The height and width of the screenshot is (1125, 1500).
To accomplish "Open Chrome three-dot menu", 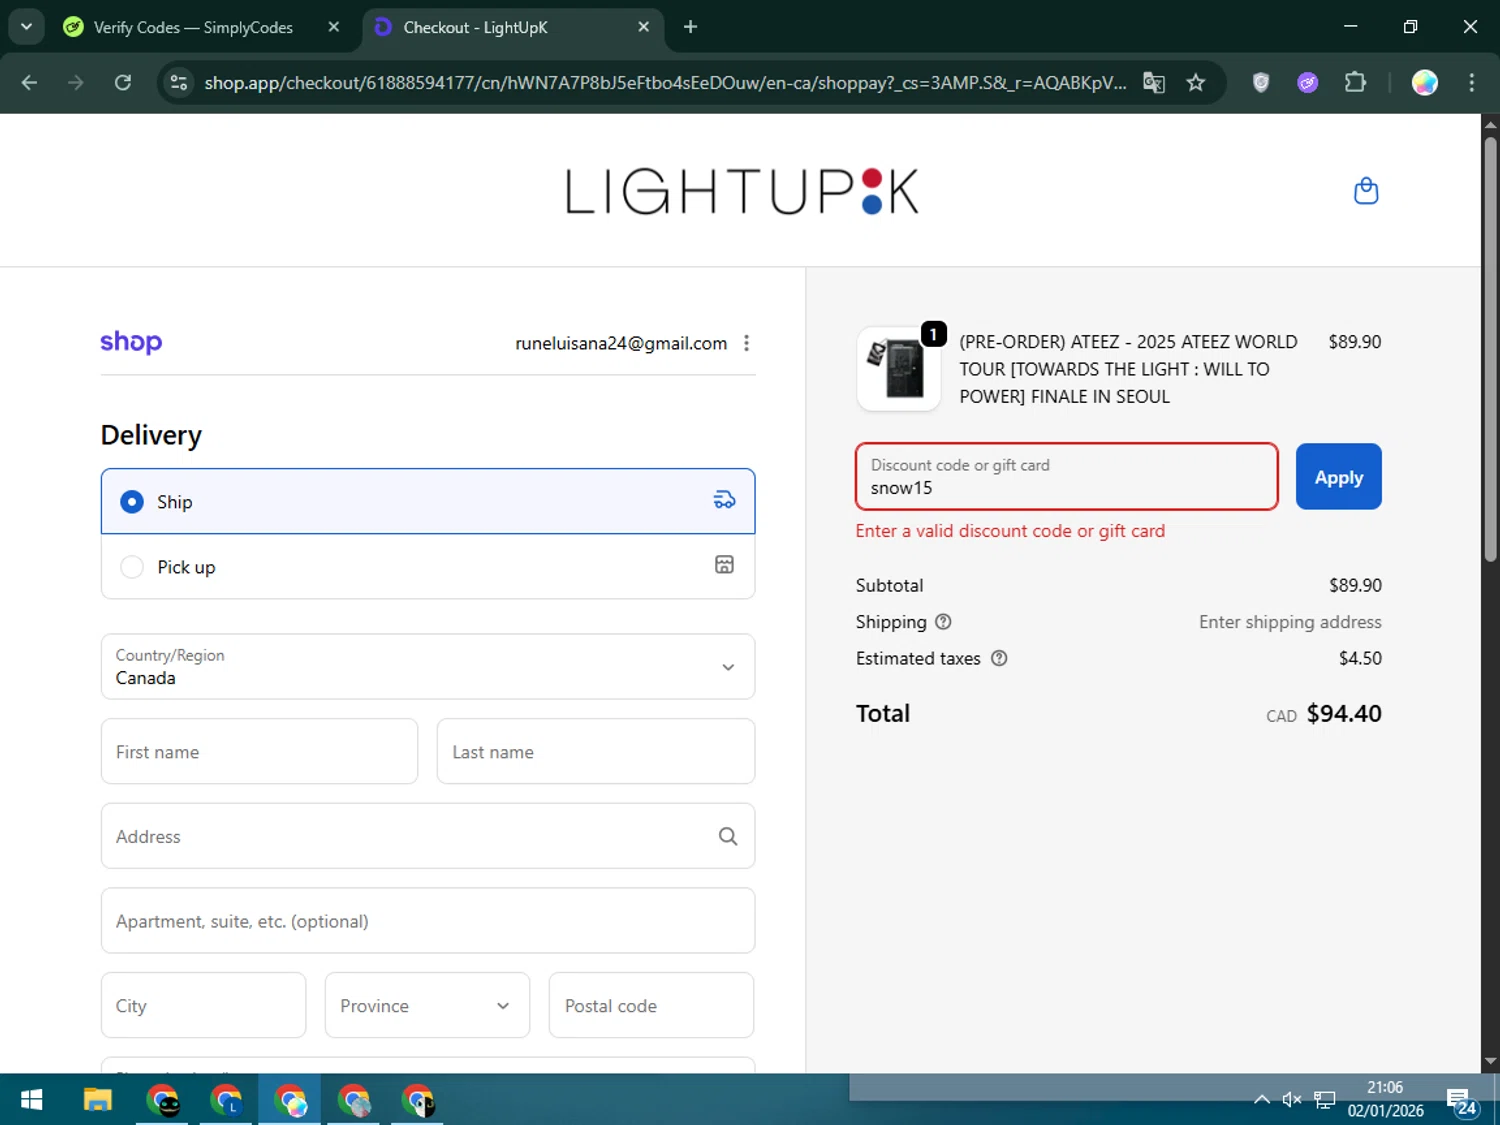I will click(1471, 83).
